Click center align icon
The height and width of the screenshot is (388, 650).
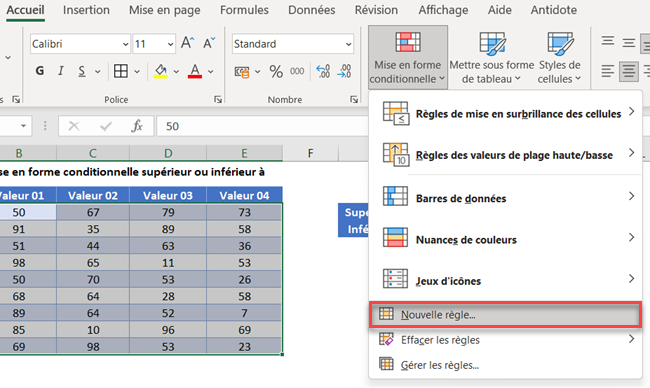coord(629,71)
